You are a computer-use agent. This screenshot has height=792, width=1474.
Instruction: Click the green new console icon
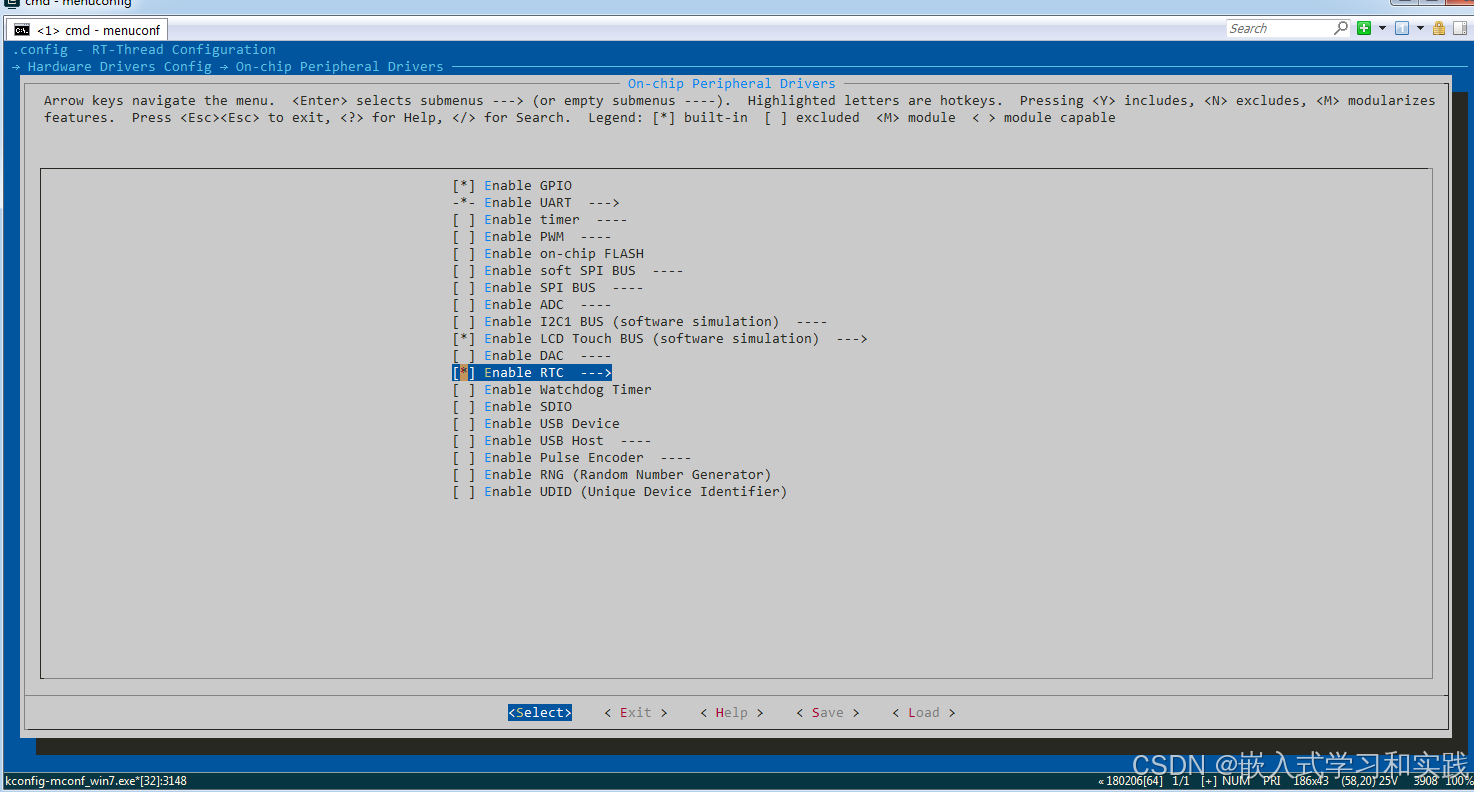[1364, 28]
